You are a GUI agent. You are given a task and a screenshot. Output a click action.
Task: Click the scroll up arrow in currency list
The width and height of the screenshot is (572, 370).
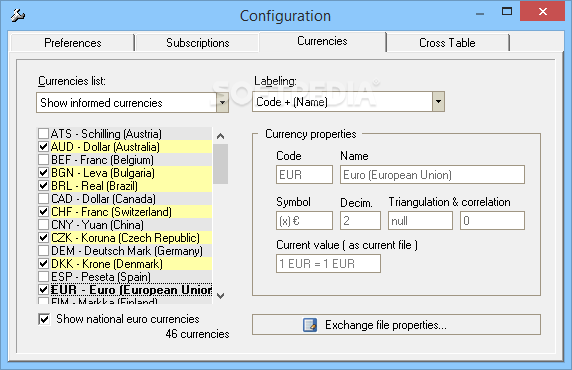[220, 136]
